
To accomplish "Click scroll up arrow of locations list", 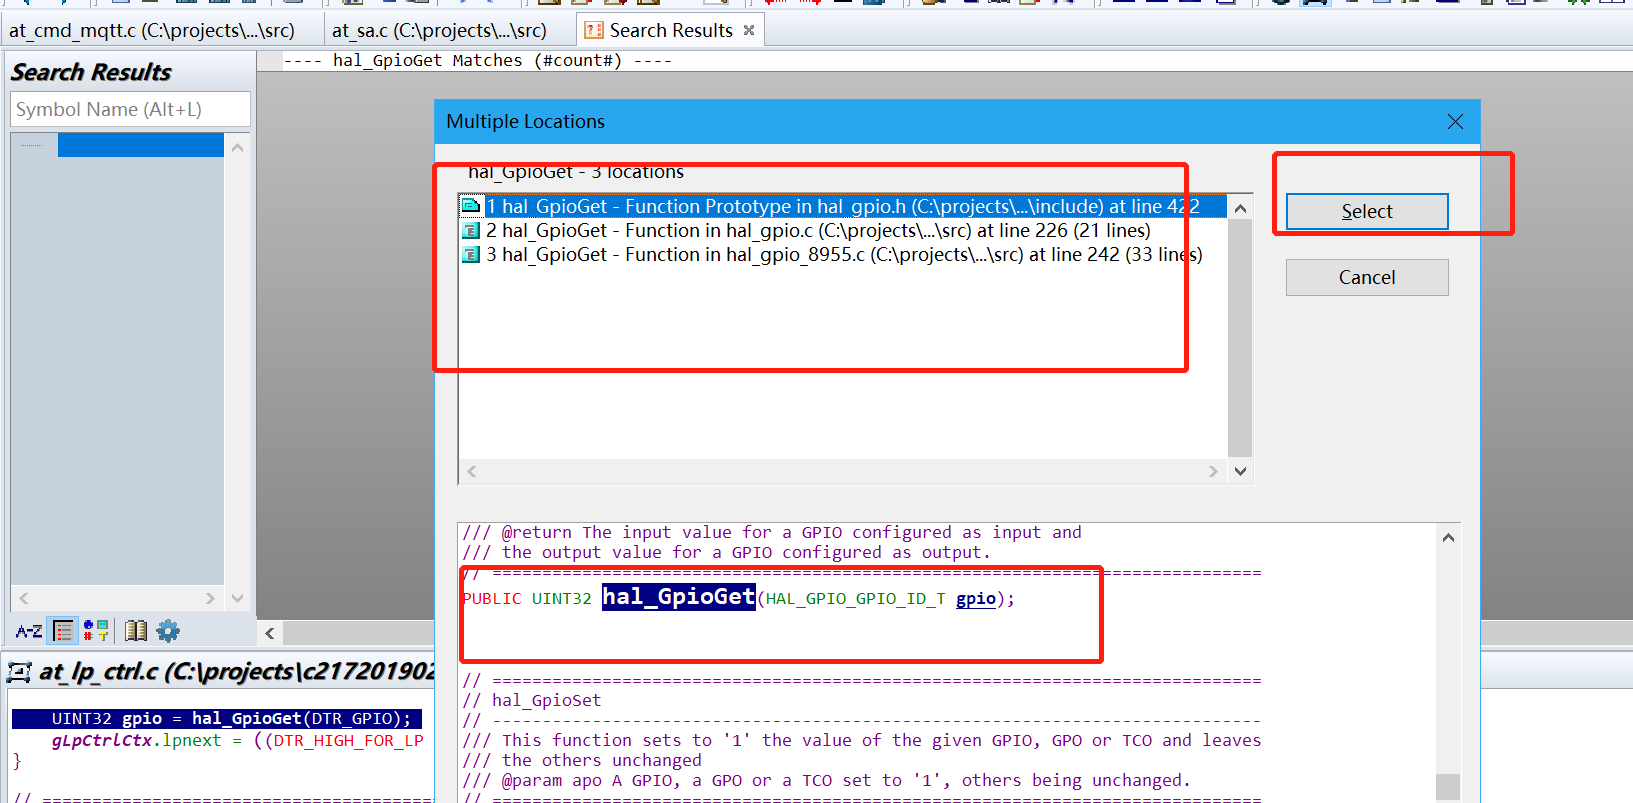I will point(1240,208).
